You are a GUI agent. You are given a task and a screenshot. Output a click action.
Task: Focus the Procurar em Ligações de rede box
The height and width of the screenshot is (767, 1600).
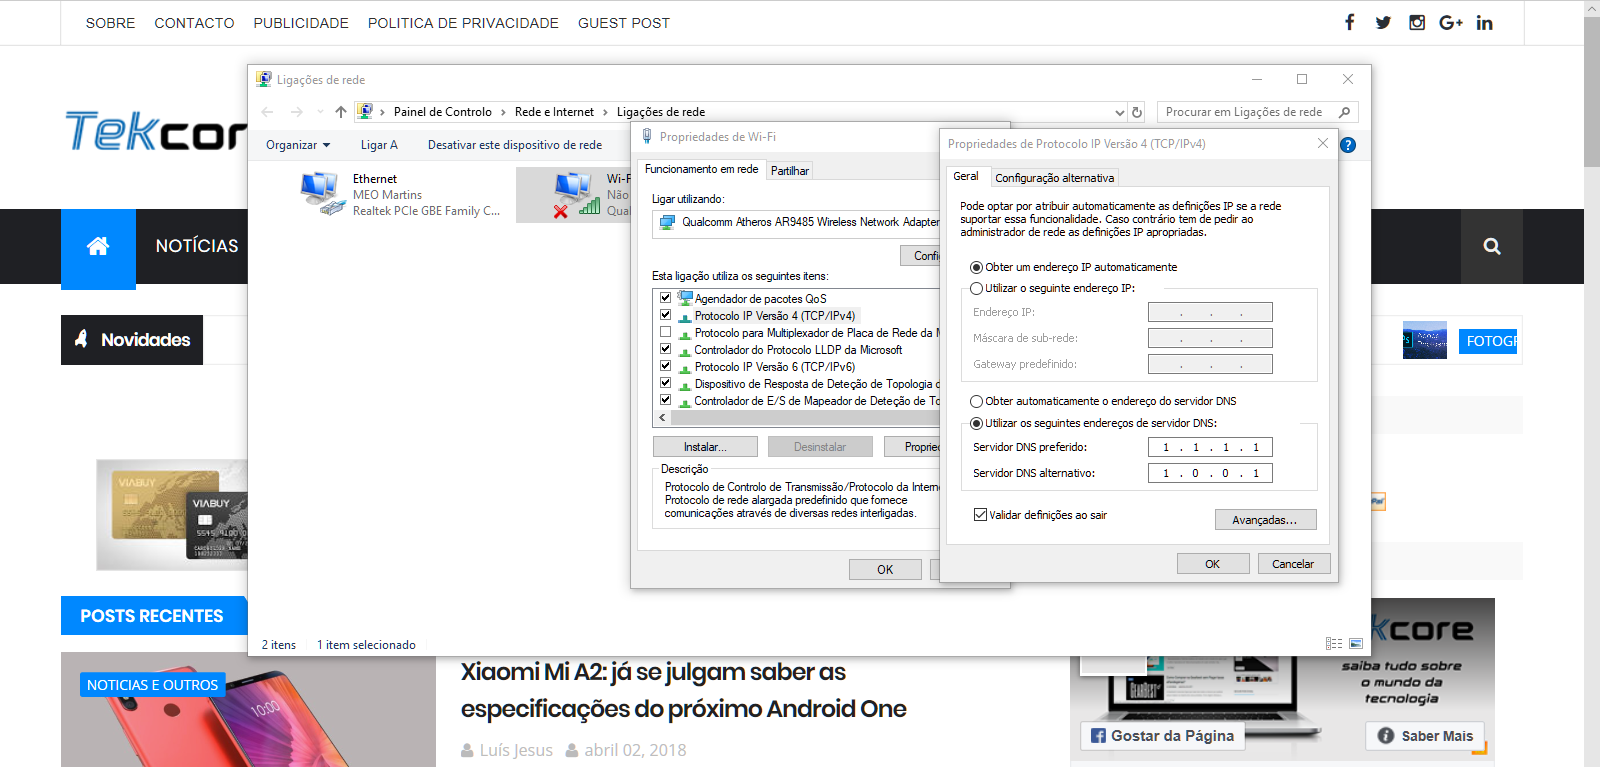click(x=1257, y=112)
